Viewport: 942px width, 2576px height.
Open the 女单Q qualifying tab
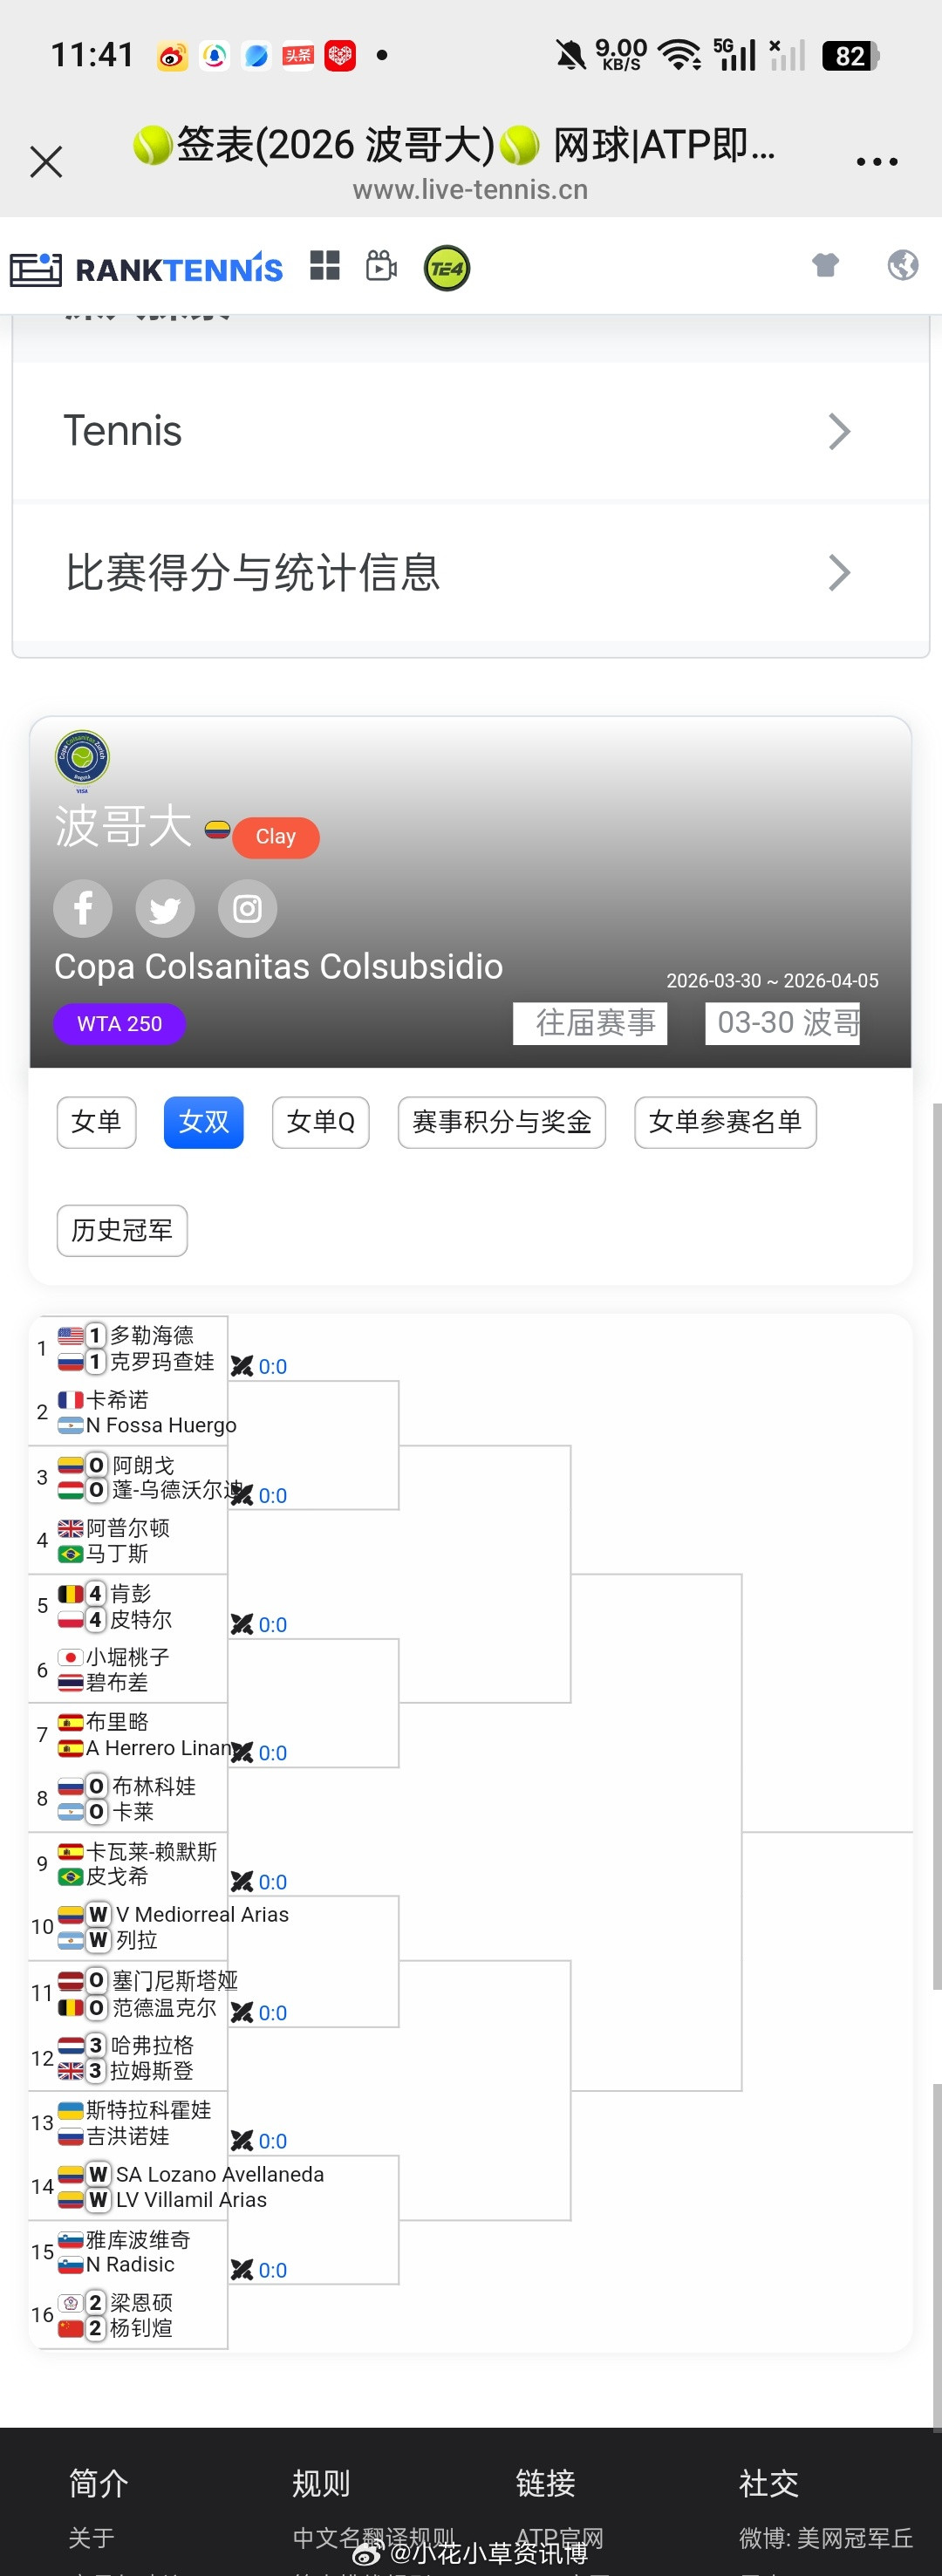pyautogui.click(x=320, y=1122)
